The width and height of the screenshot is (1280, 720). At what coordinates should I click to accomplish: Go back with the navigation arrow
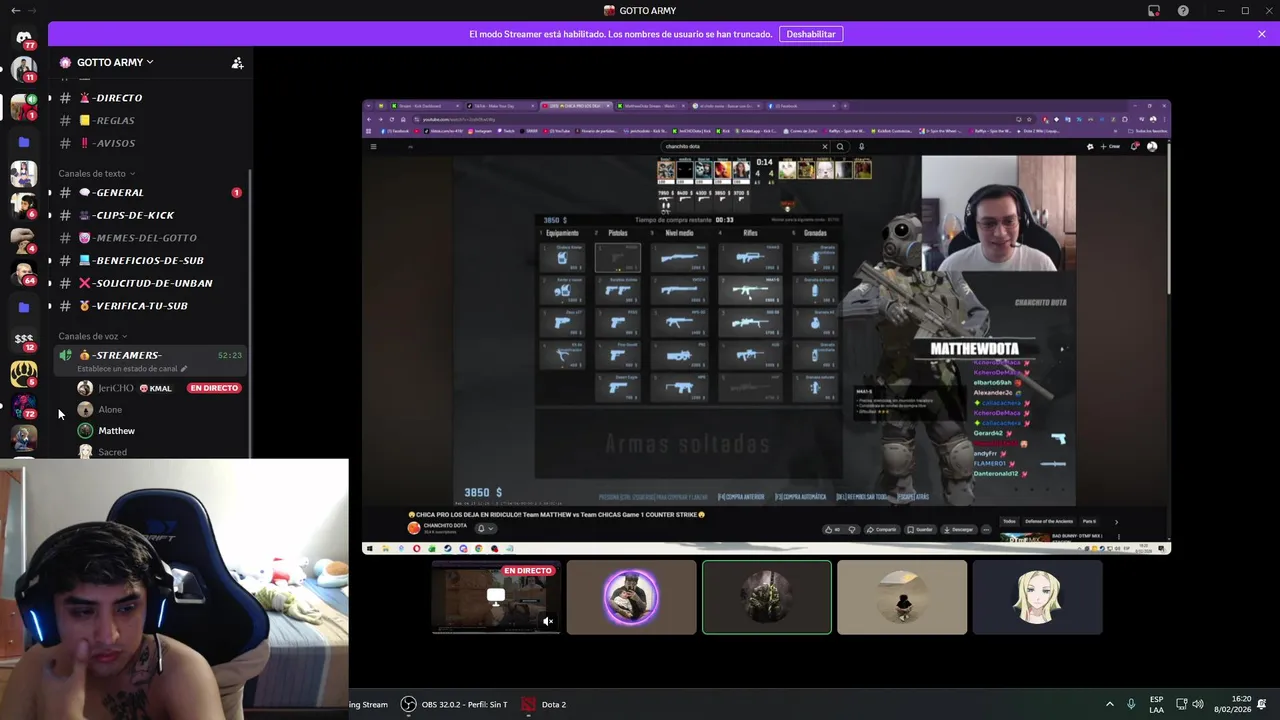(15, 10)
